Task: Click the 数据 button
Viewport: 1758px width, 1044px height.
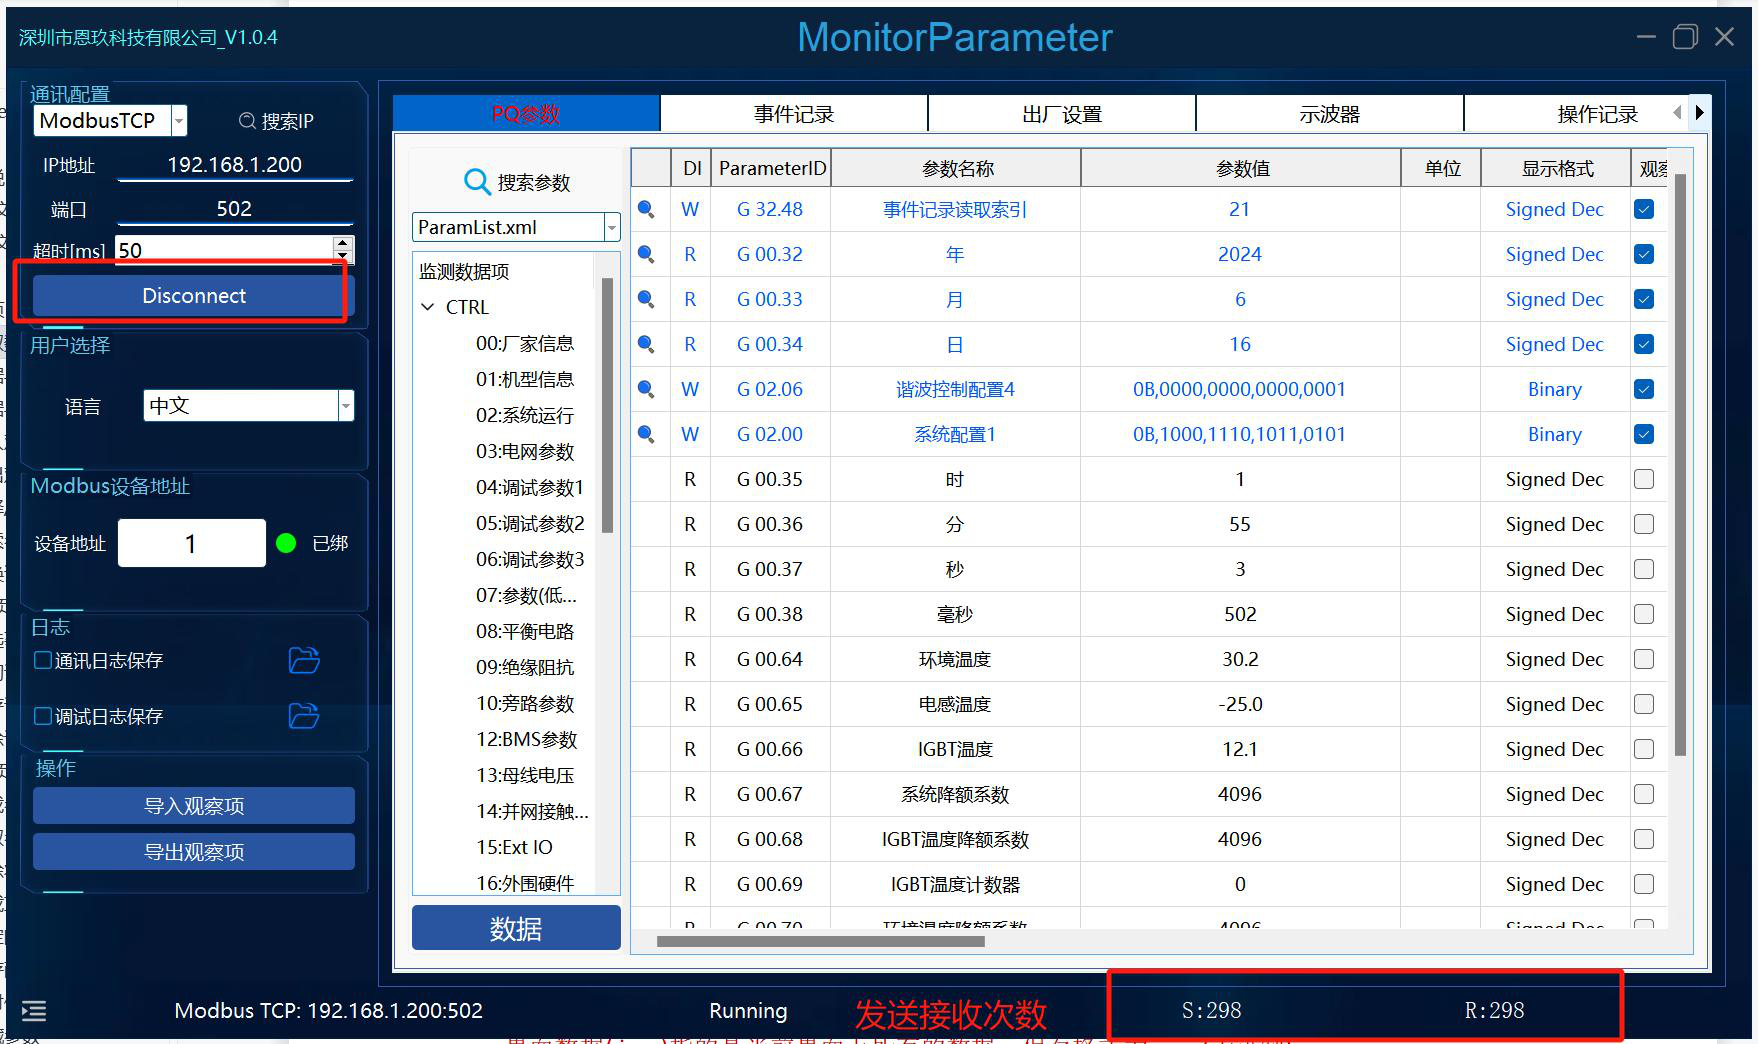Action: click(x=516, y=928)
